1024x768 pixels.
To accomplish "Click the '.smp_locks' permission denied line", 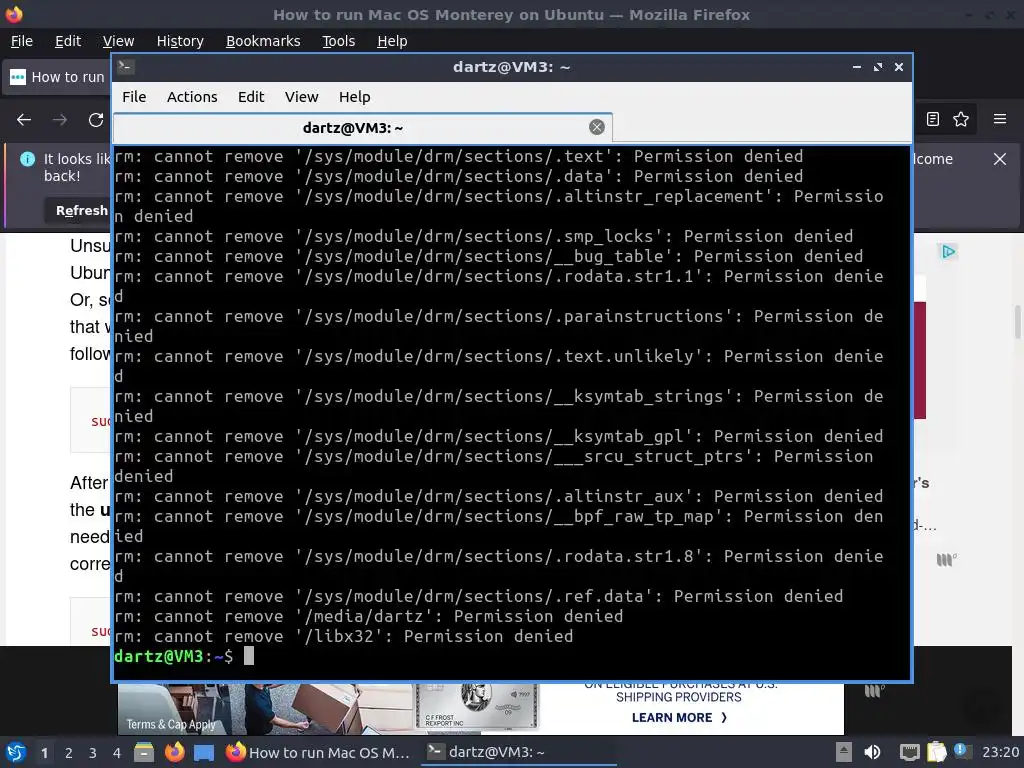I will pyautogui.click(x=483, y=236).
